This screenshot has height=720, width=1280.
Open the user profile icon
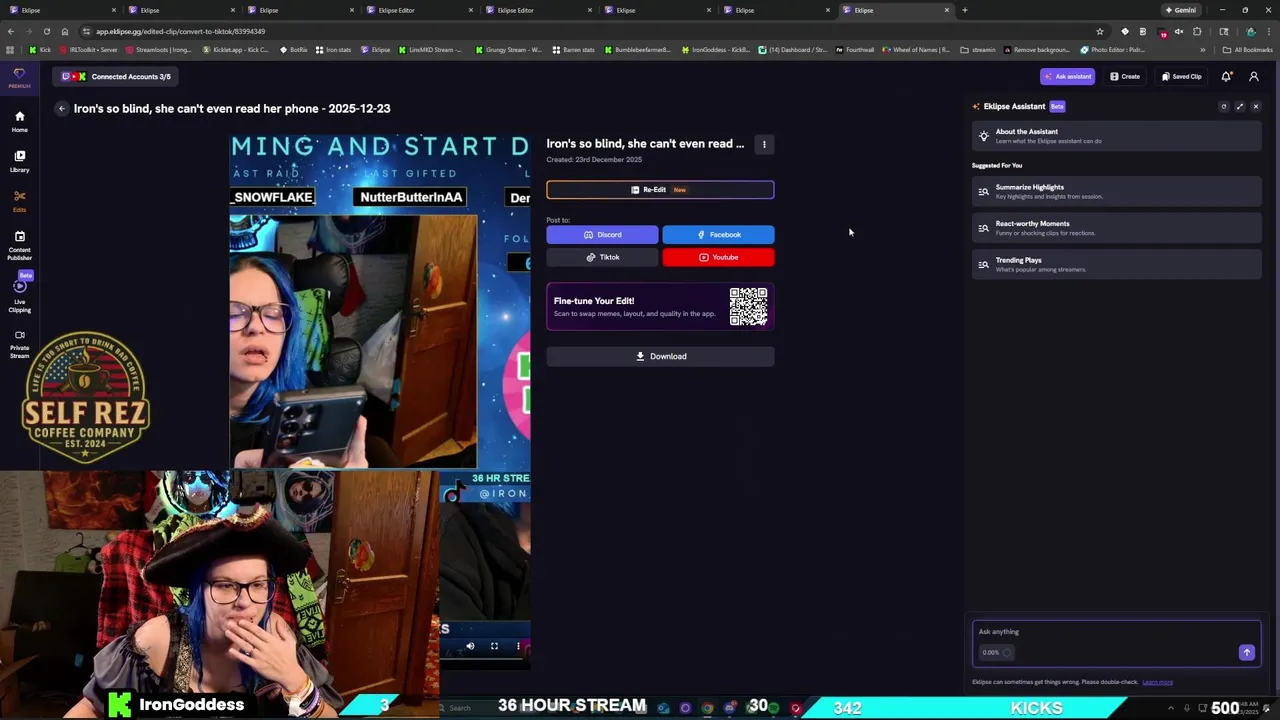1254,76
